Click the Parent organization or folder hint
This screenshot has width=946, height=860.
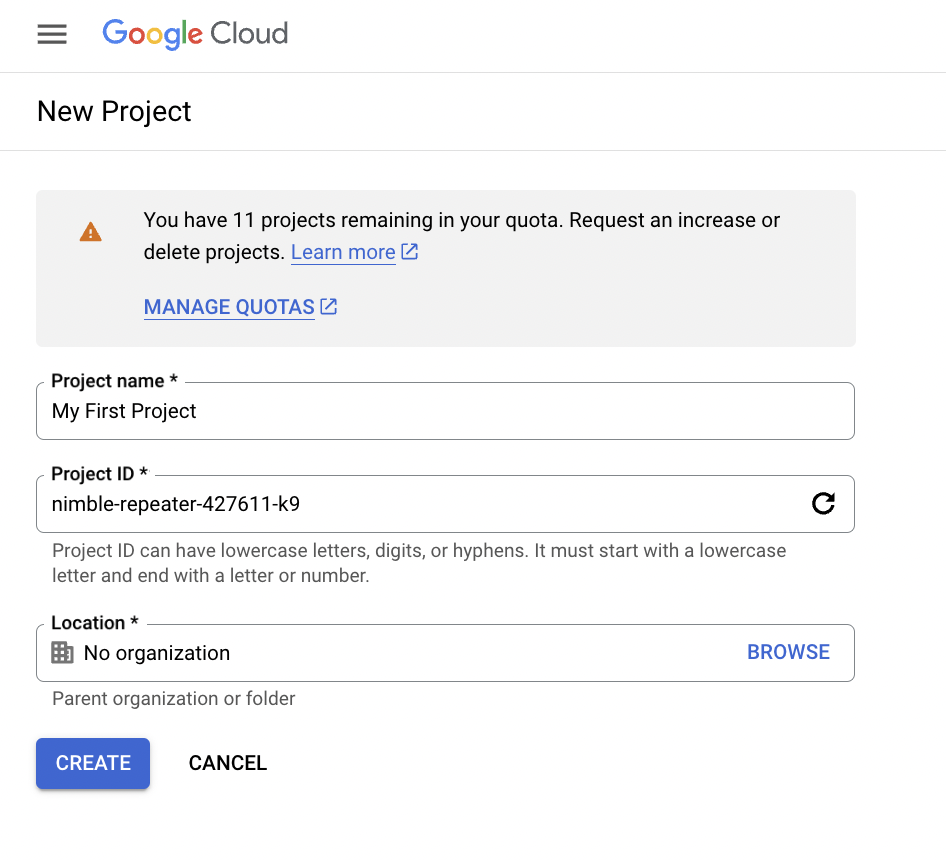[x=174, y=699]
